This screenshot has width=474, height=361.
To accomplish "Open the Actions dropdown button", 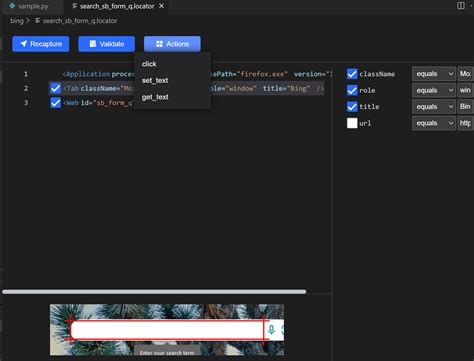I will (172, 44).
